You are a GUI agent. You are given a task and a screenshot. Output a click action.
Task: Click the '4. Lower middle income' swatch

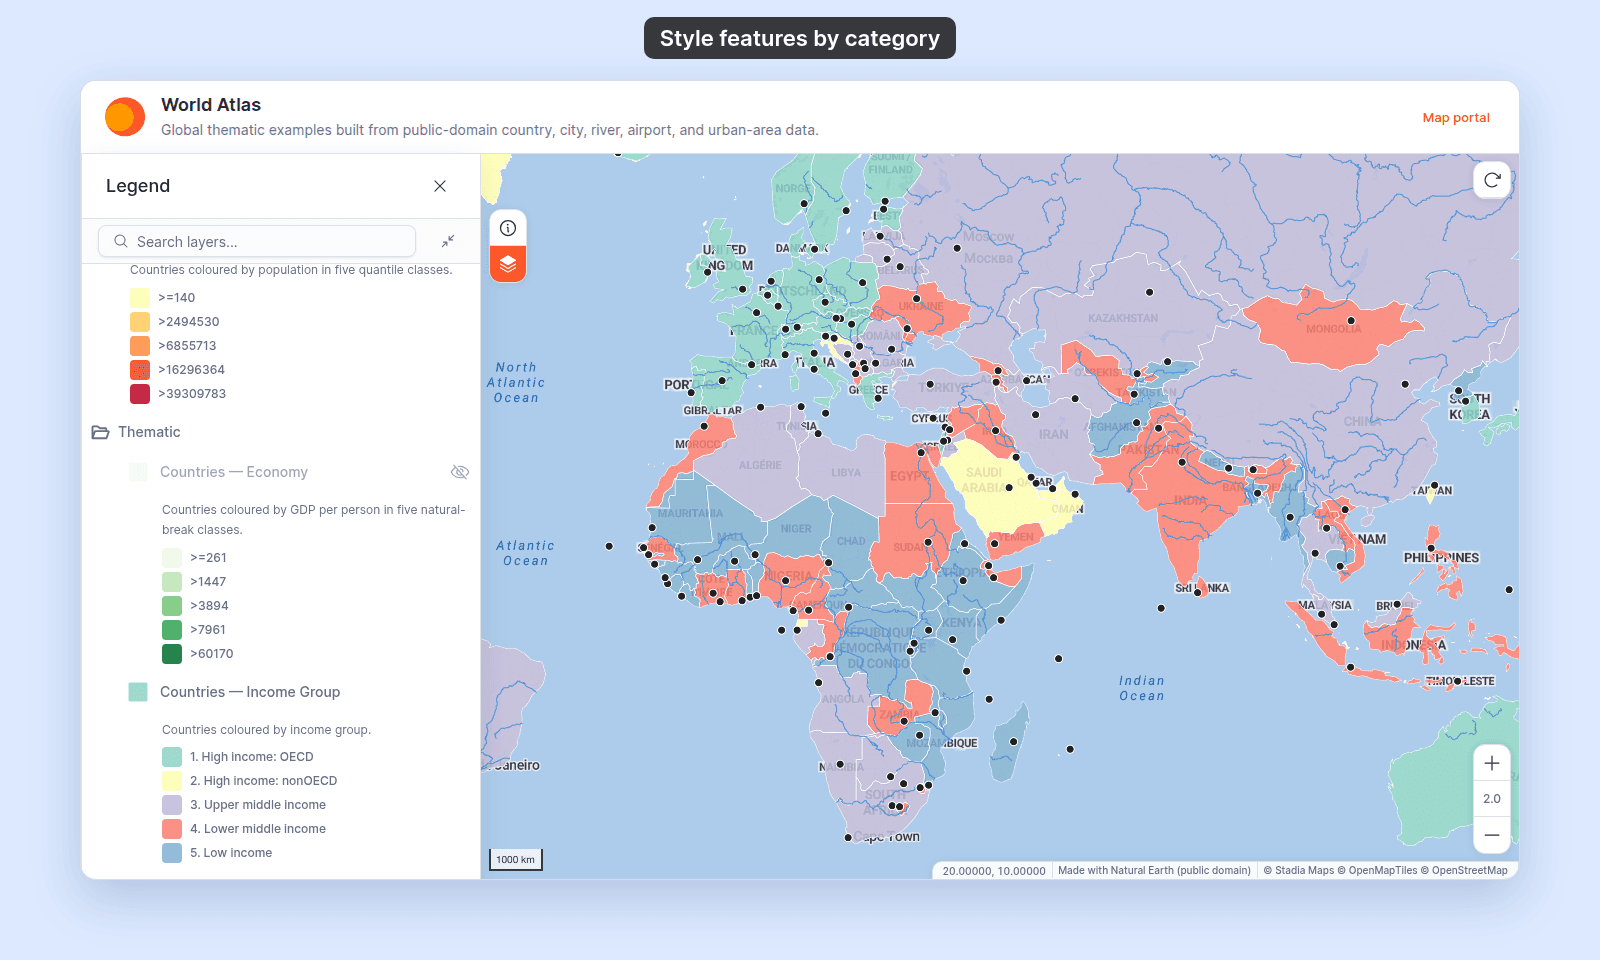172,829
